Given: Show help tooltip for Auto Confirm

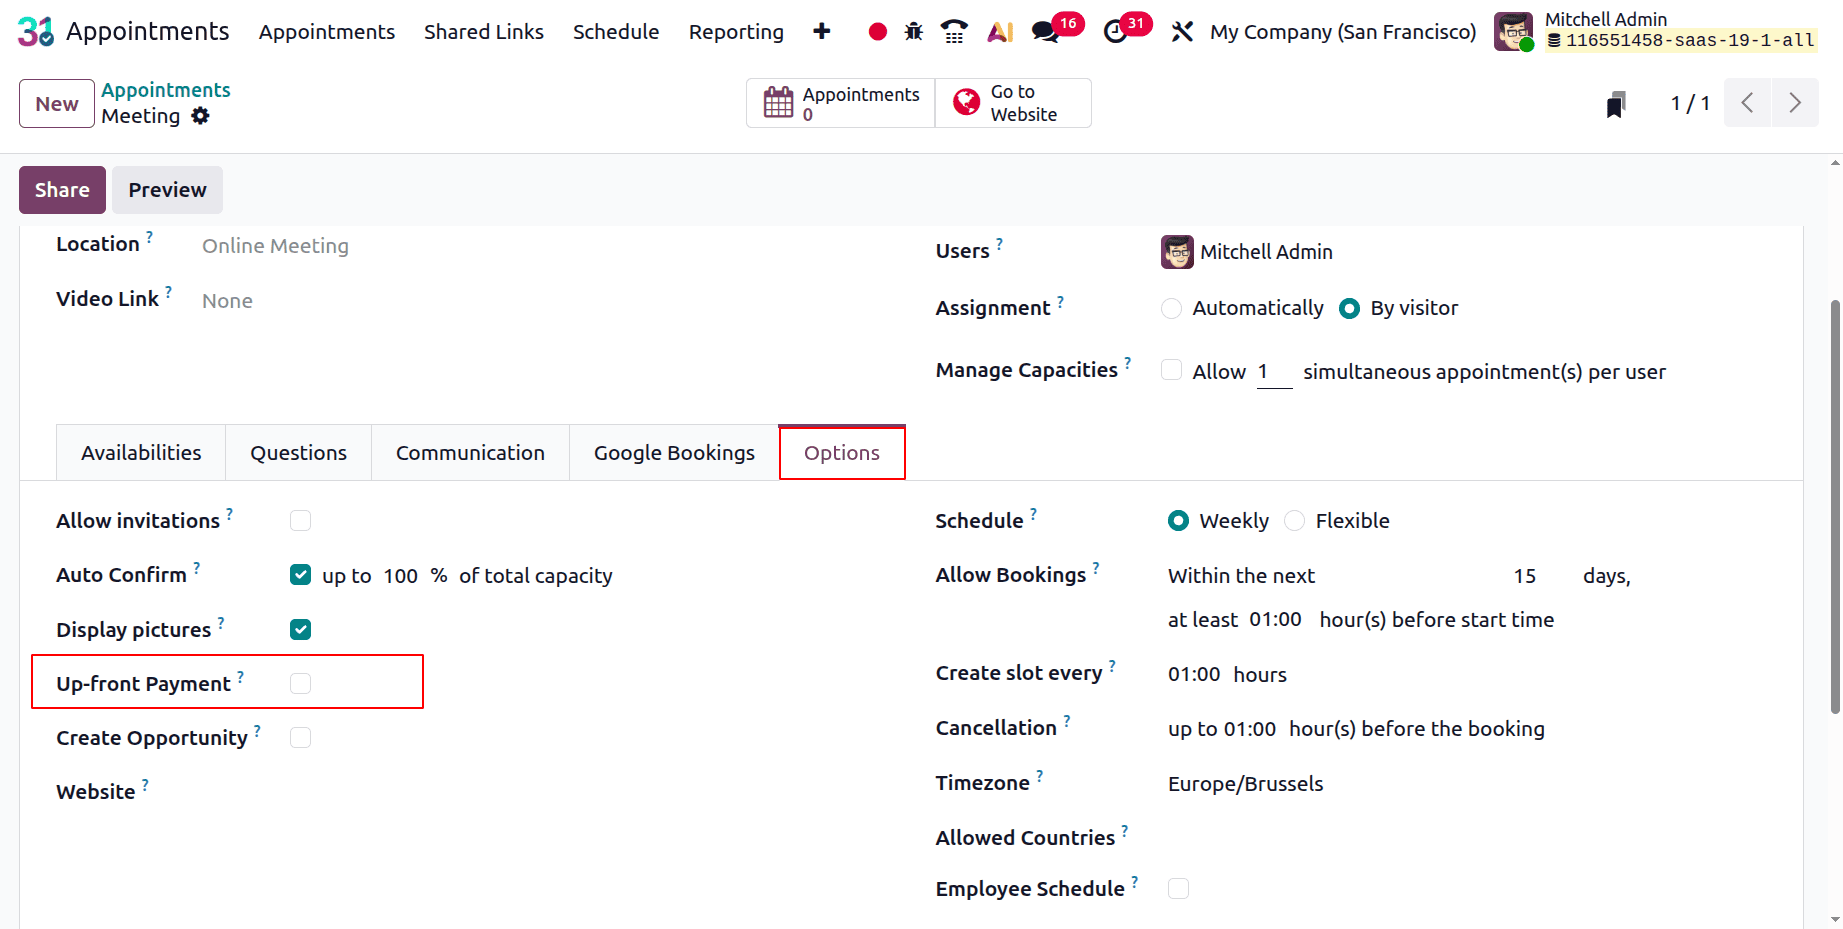Looking at the screenshot, I should 196,569.
